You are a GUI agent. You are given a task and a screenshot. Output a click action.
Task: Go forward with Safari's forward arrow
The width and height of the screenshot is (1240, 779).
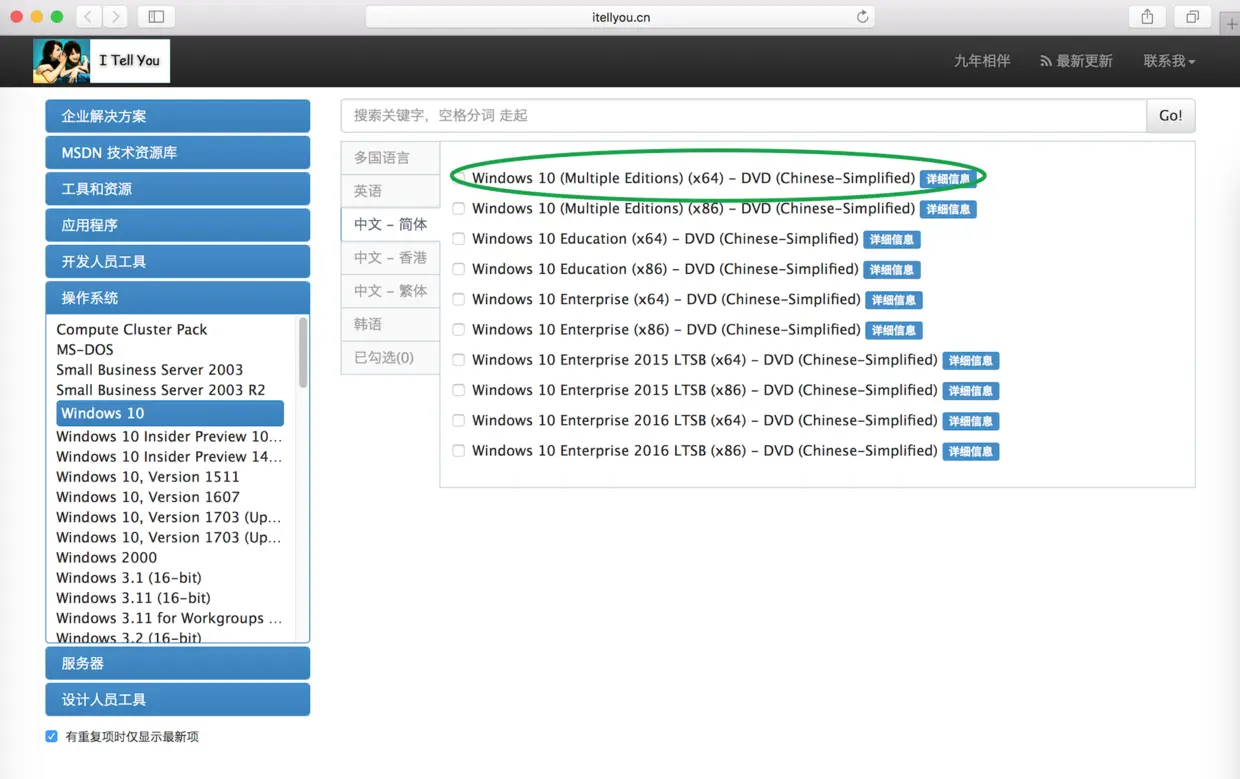pyautogui.click(x=116, y=17)
